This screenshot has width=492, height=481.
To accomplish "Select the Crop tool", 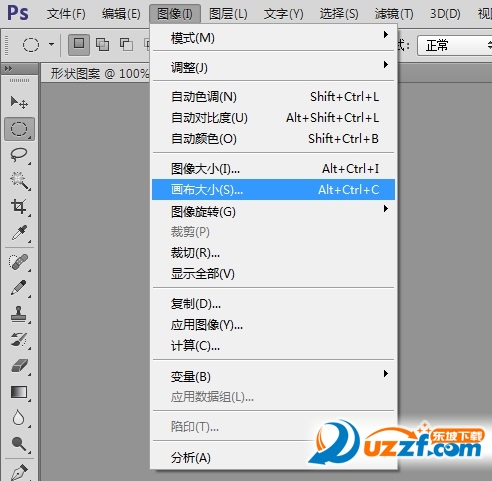I will click(x=19, y=207).
